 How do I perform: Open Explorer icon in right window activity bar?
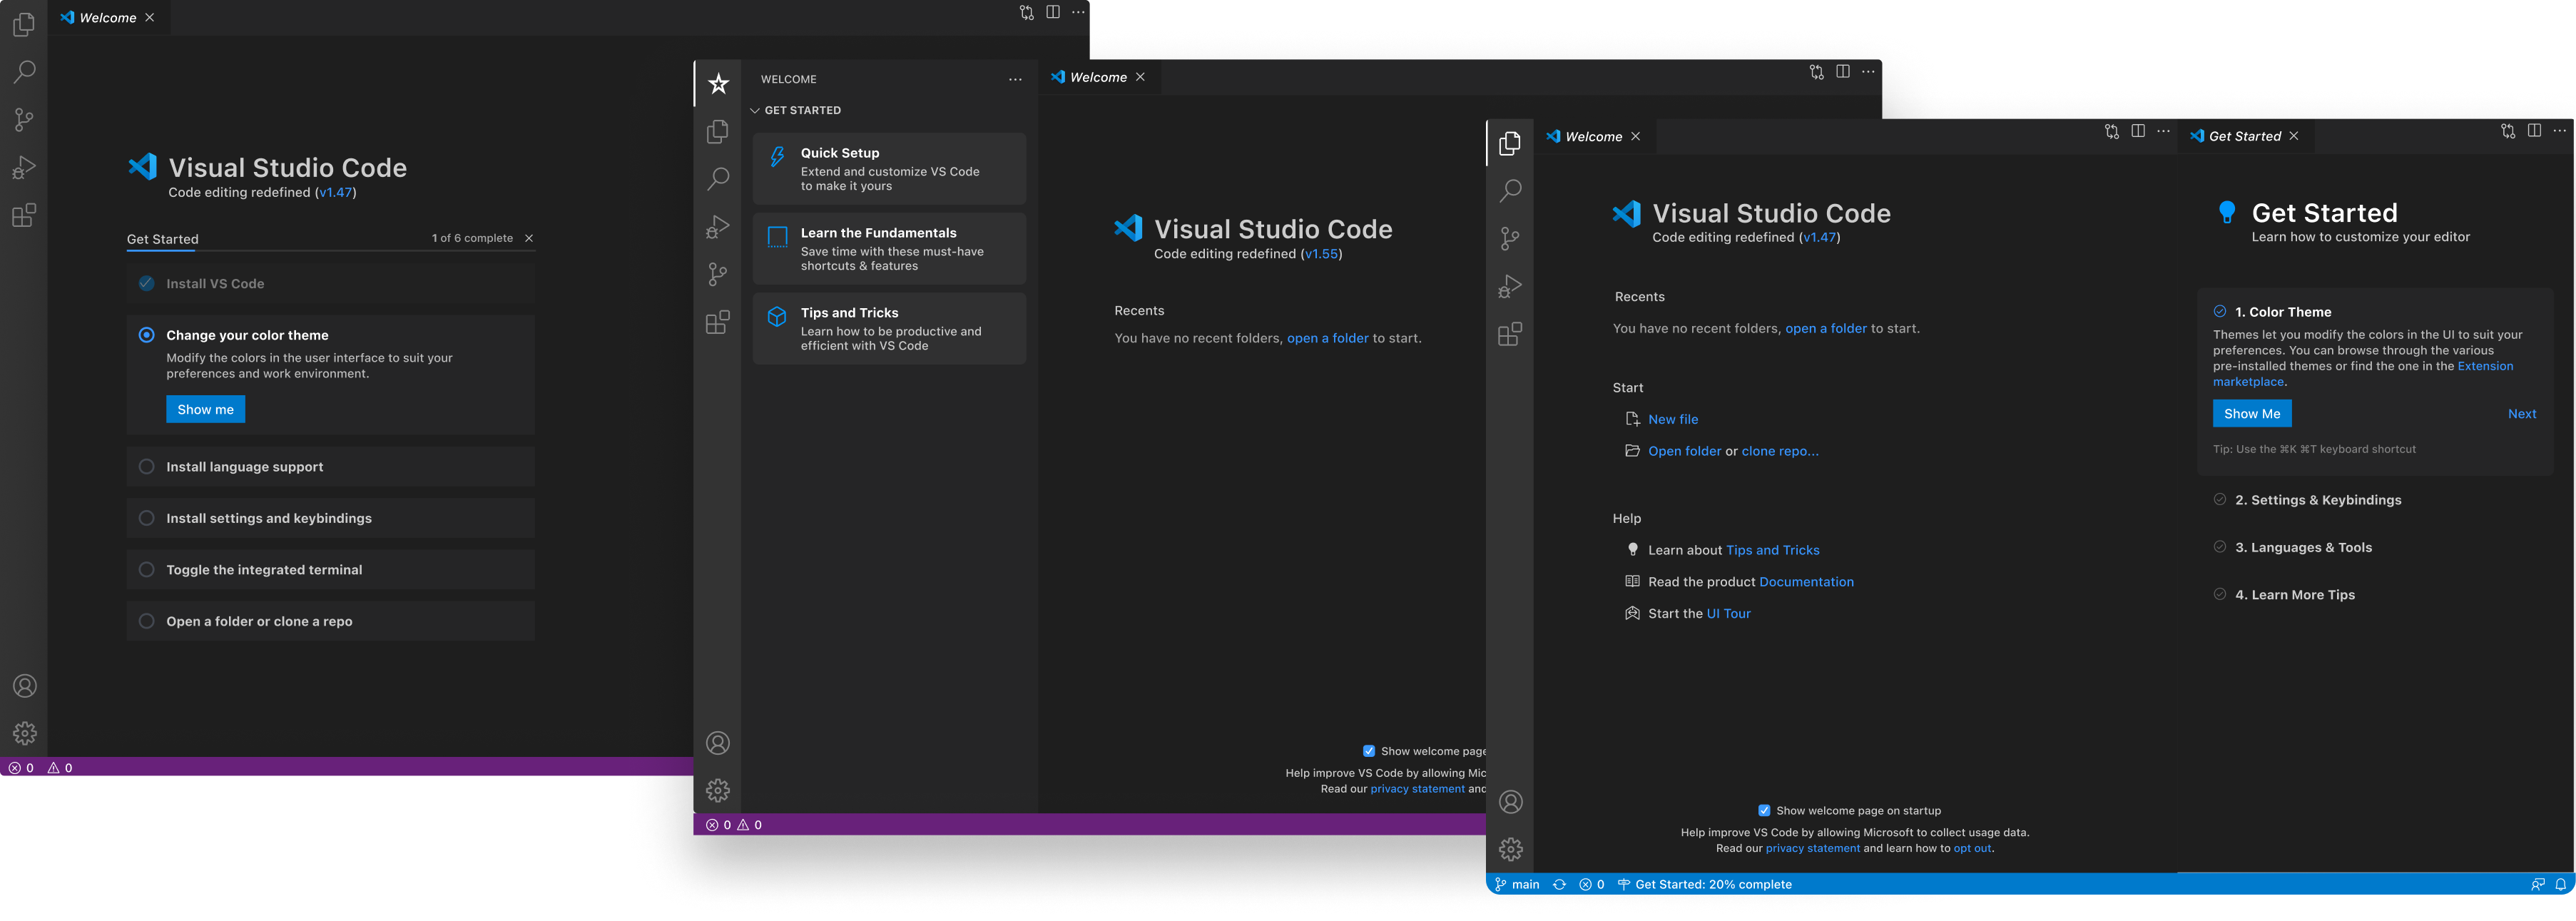1510,144
